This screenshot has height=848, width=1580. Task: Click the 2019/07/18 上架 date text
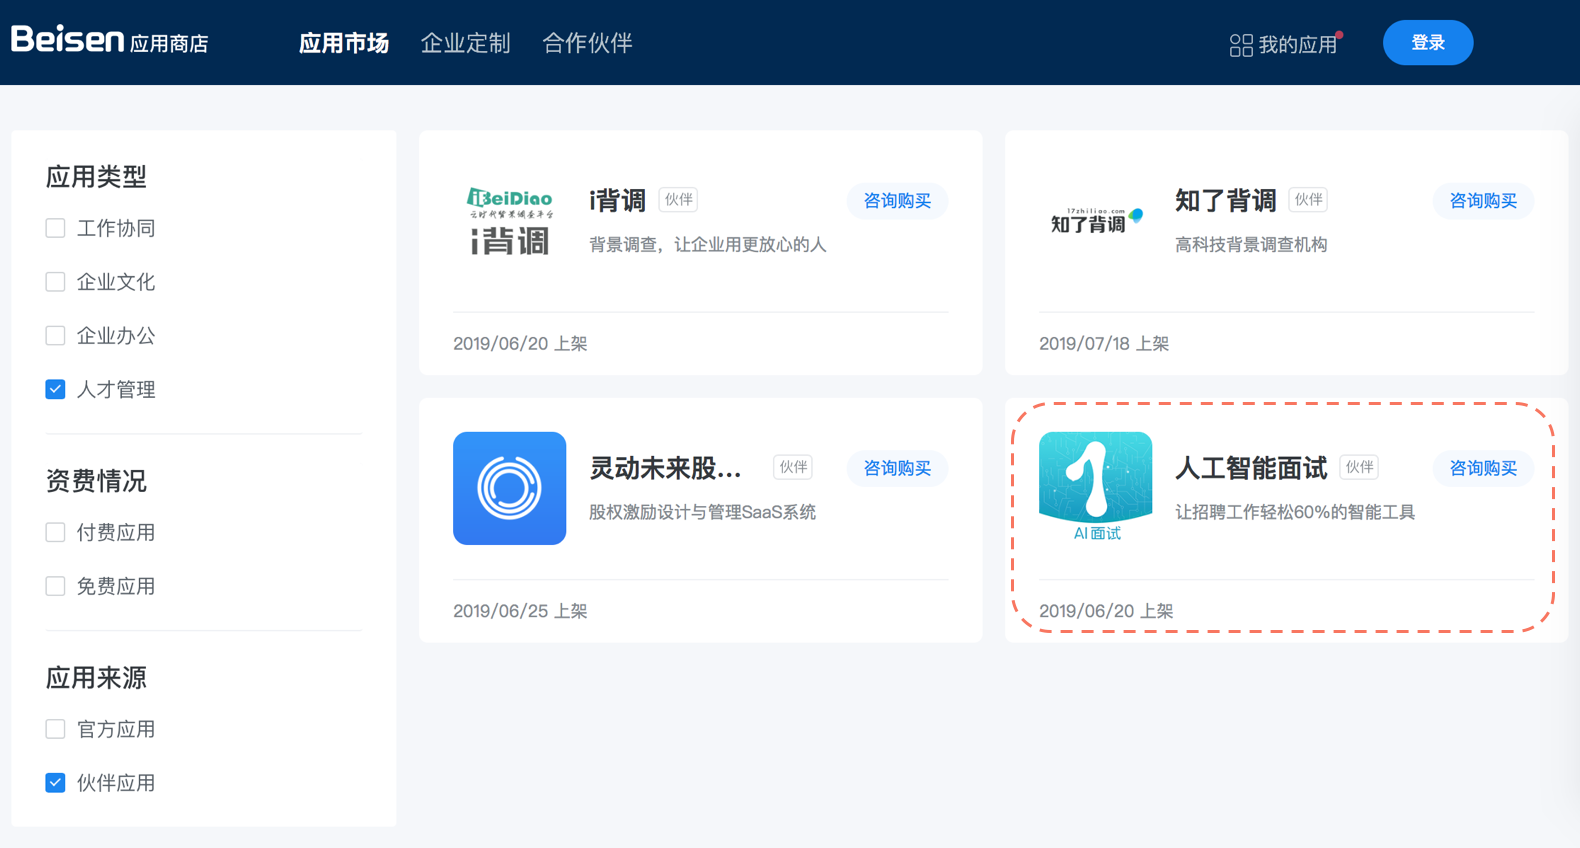click(x=1104, y=344)
